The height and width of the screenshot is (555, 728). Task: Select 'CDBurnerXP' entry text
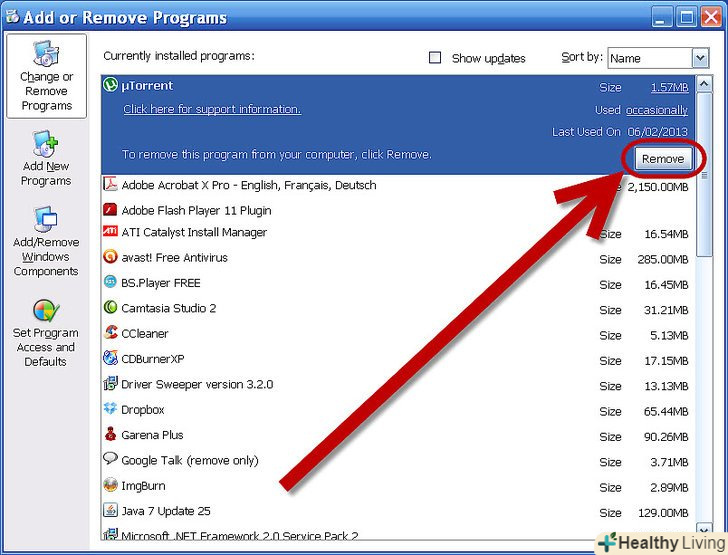click(153, 359)
